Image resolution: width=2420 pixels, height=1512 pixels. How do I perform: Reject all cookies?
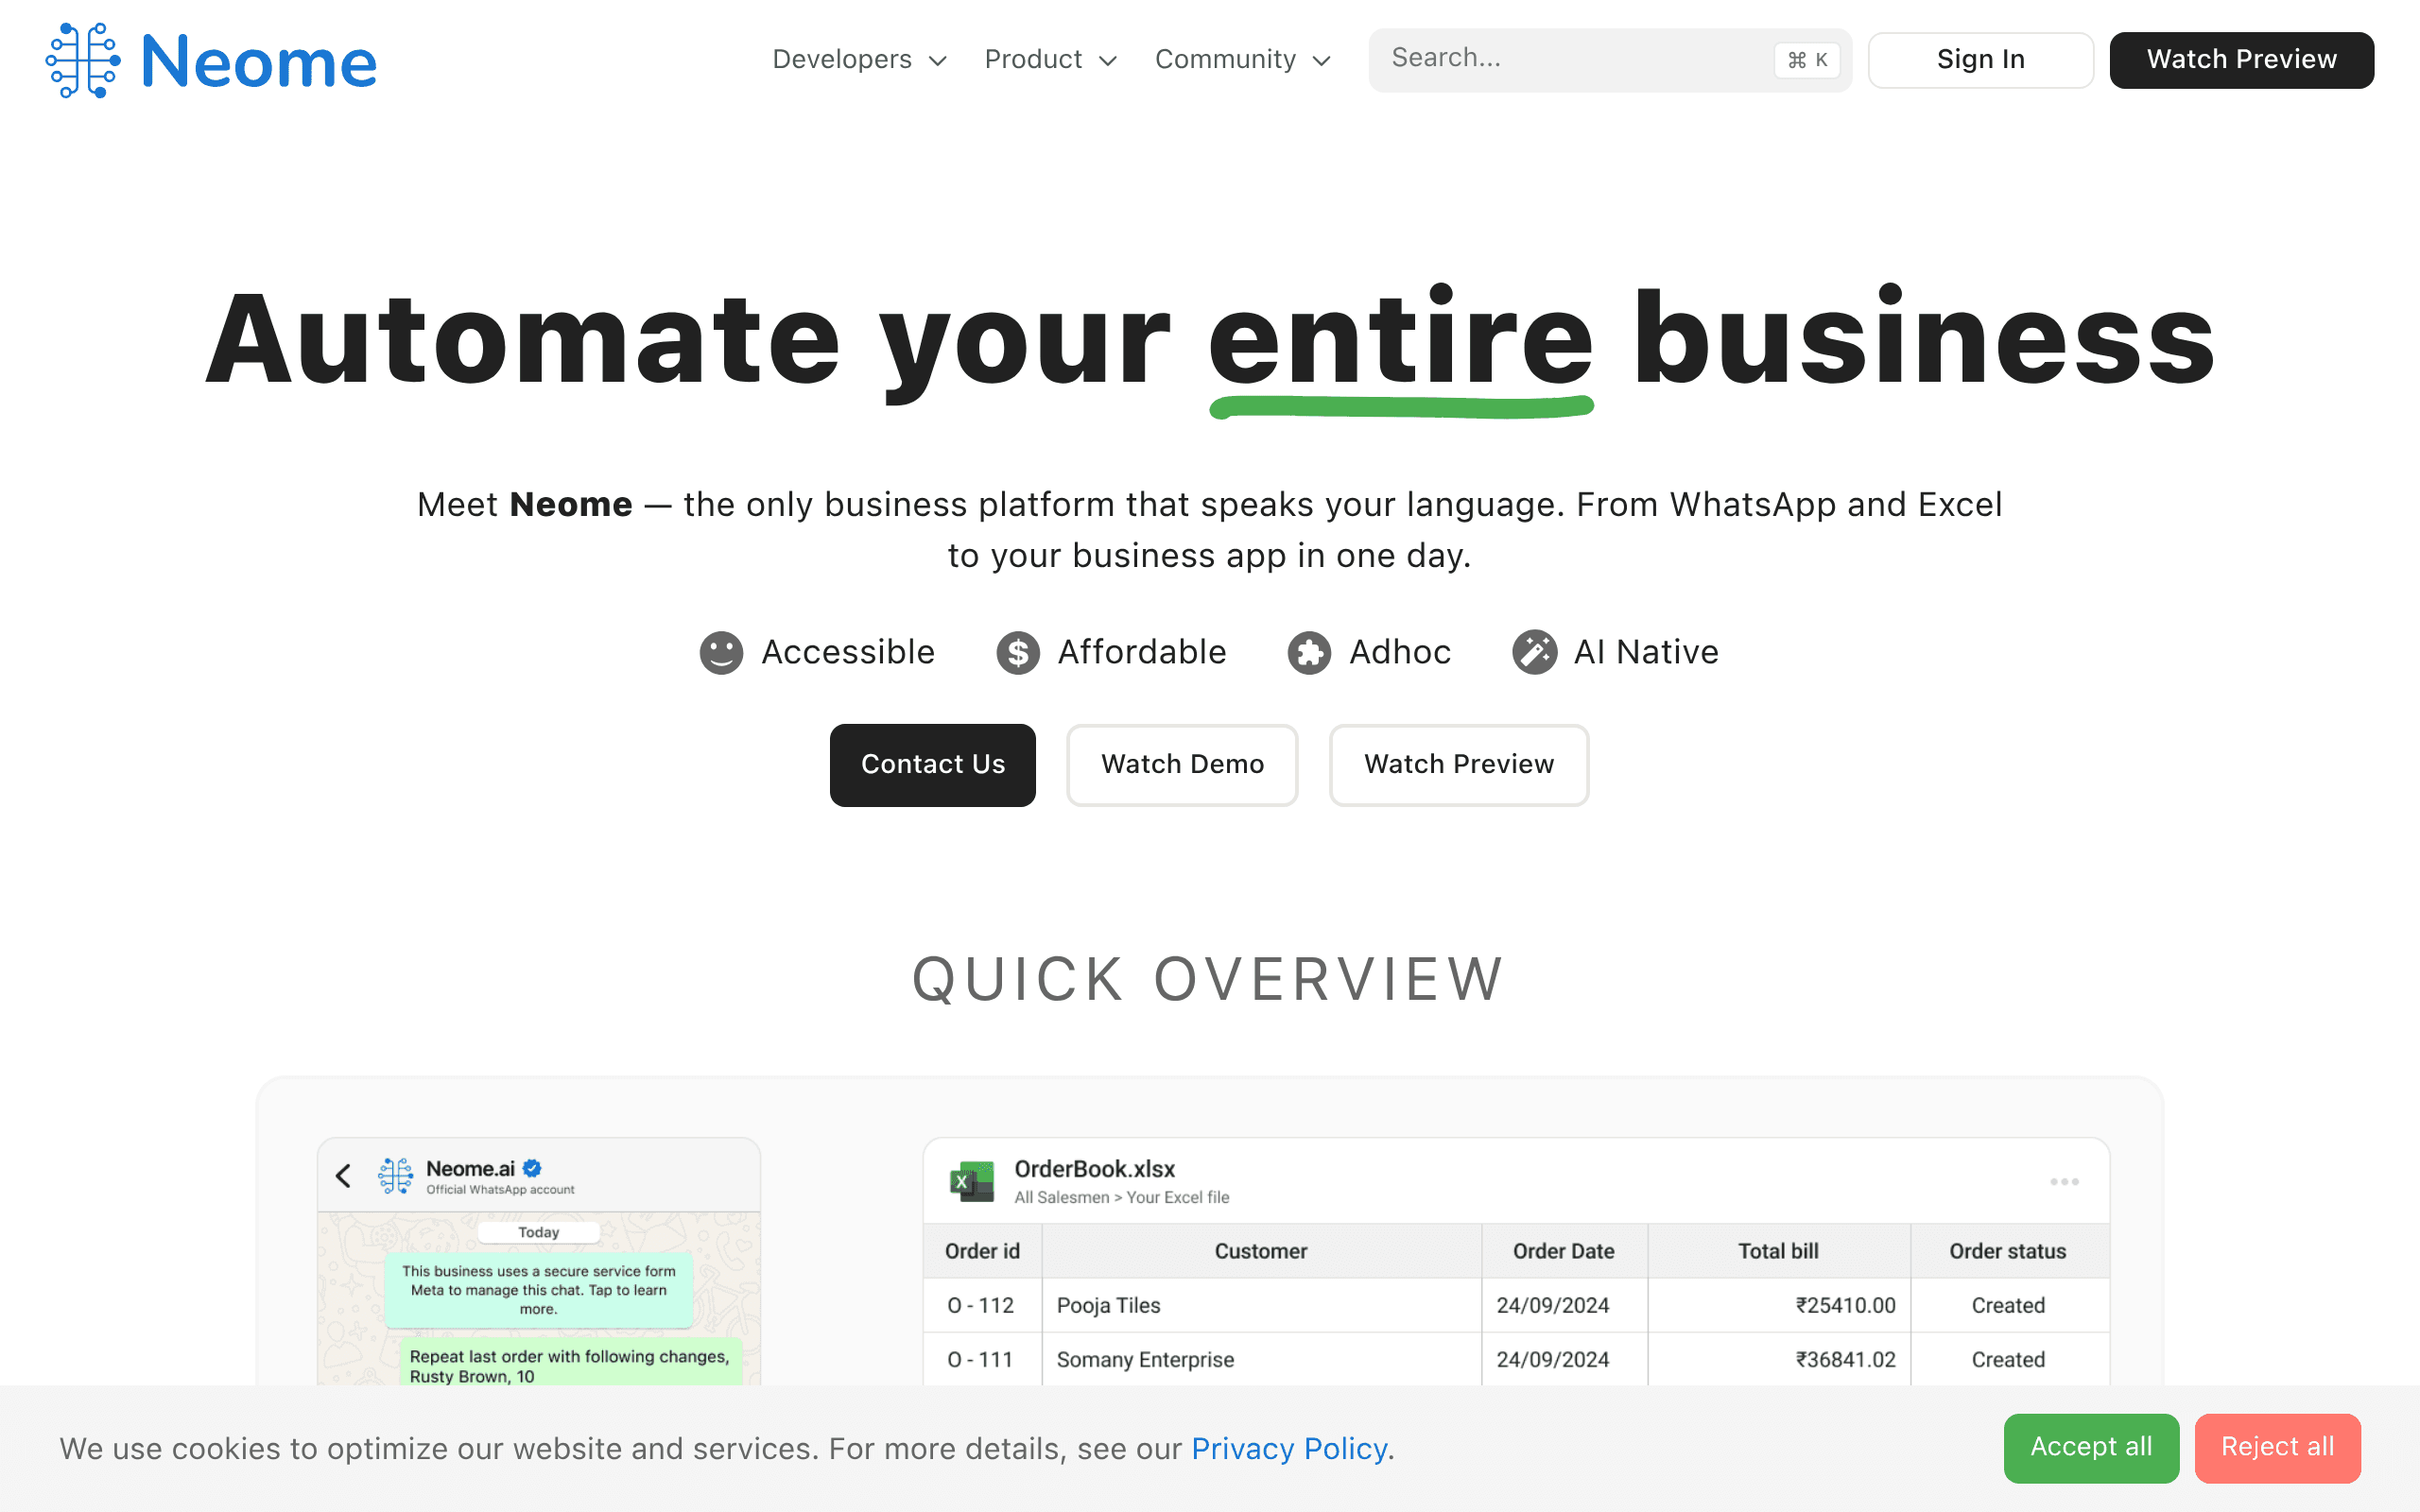[2277, 1447]
